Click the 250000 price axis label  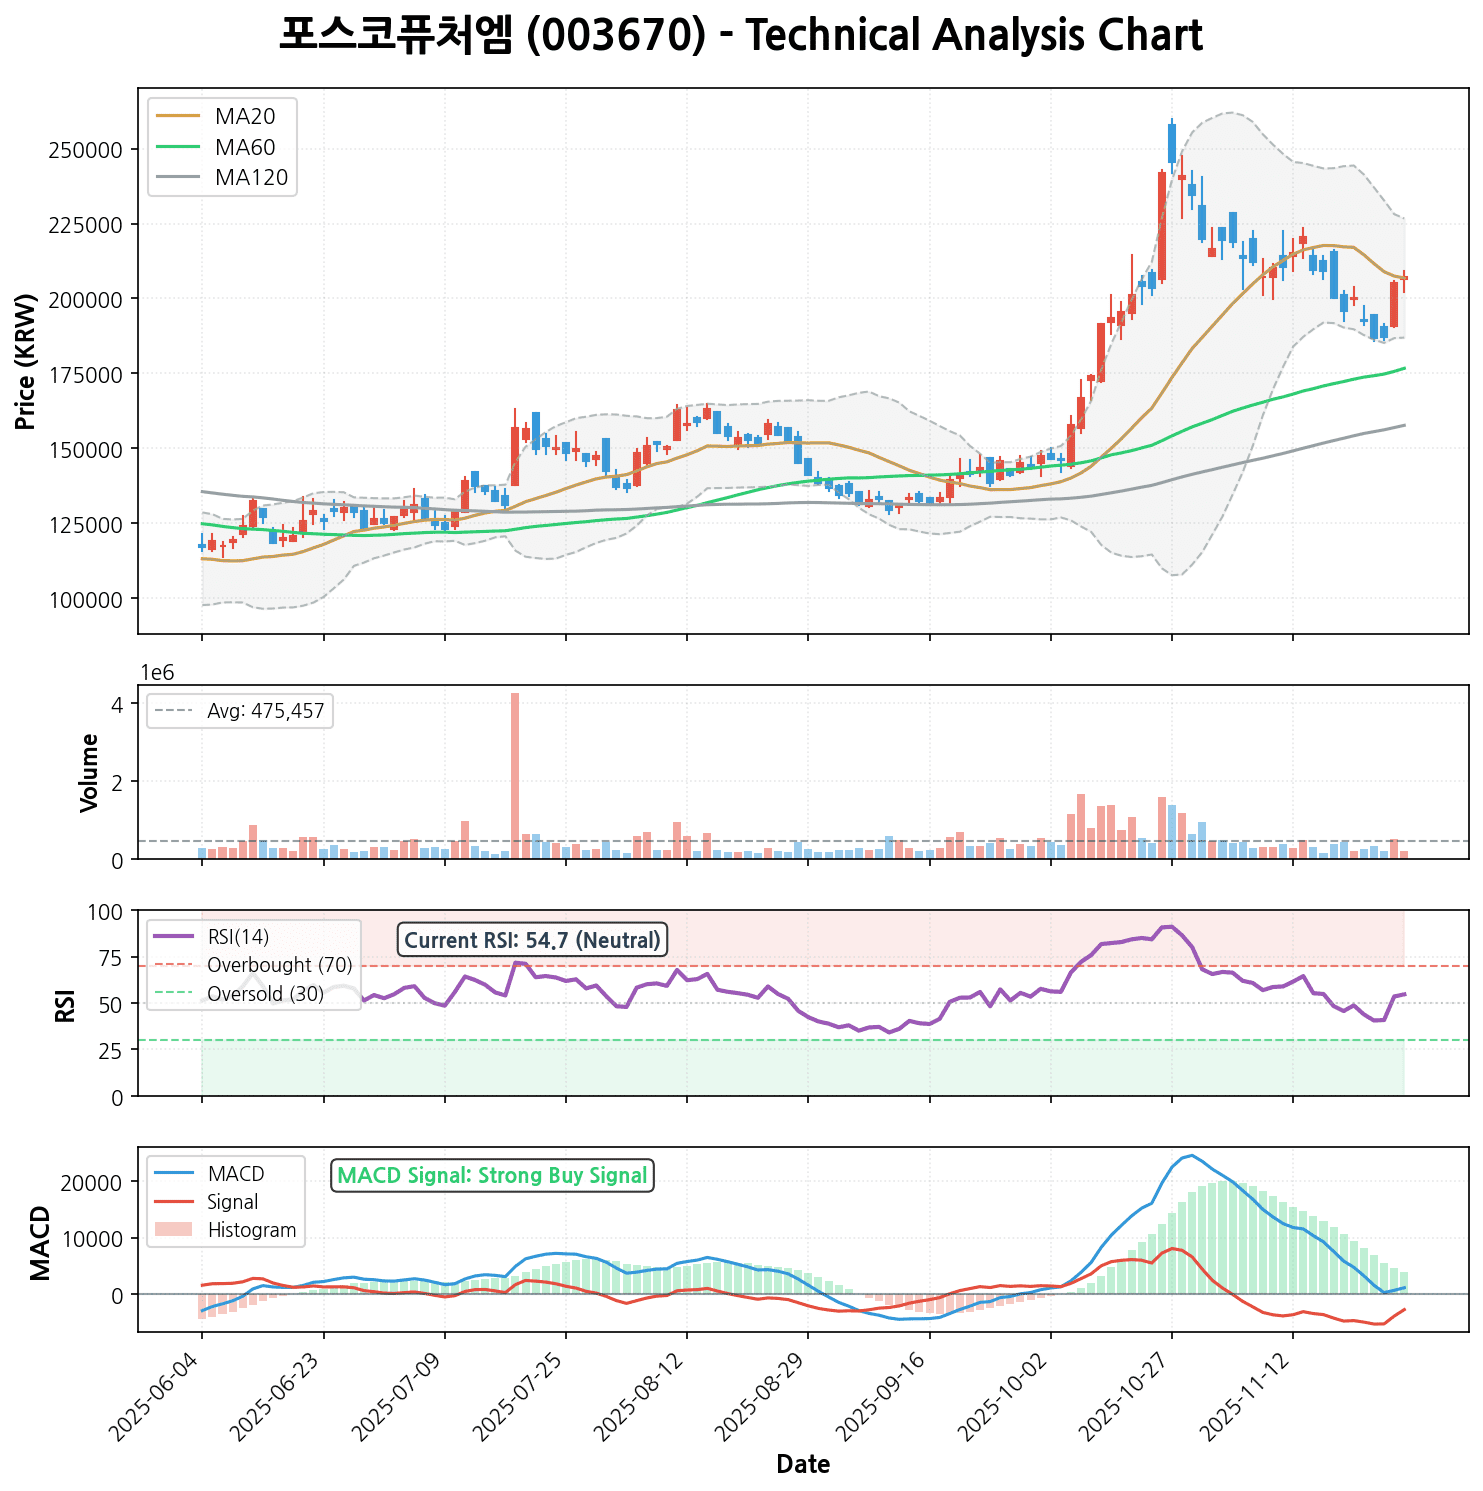[x=85, y=150]
